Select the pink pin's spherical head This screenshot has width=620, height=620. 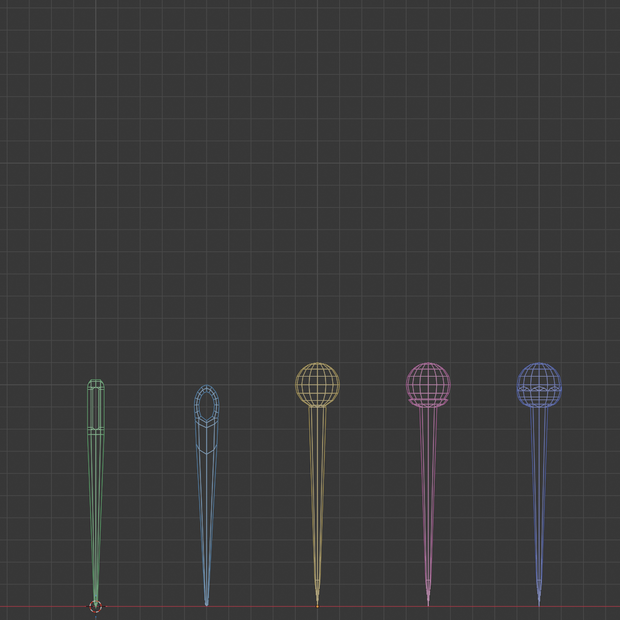428,383
